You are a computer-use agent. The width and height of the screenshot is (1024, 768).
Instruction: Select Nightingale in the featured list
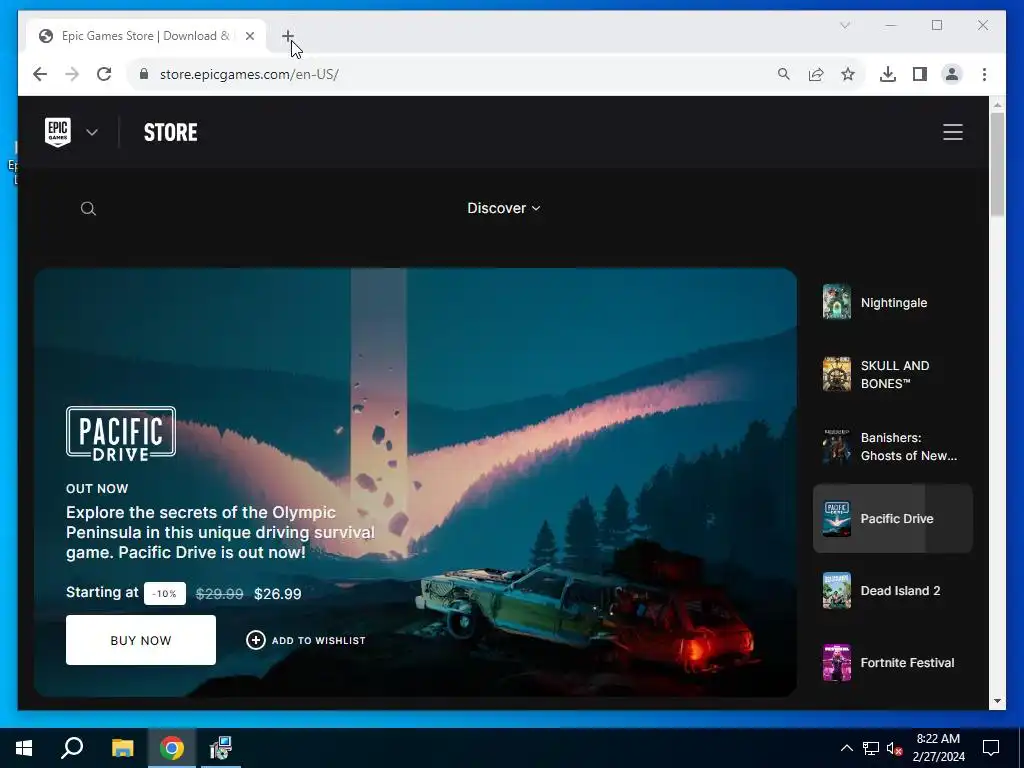pos(893,302)
